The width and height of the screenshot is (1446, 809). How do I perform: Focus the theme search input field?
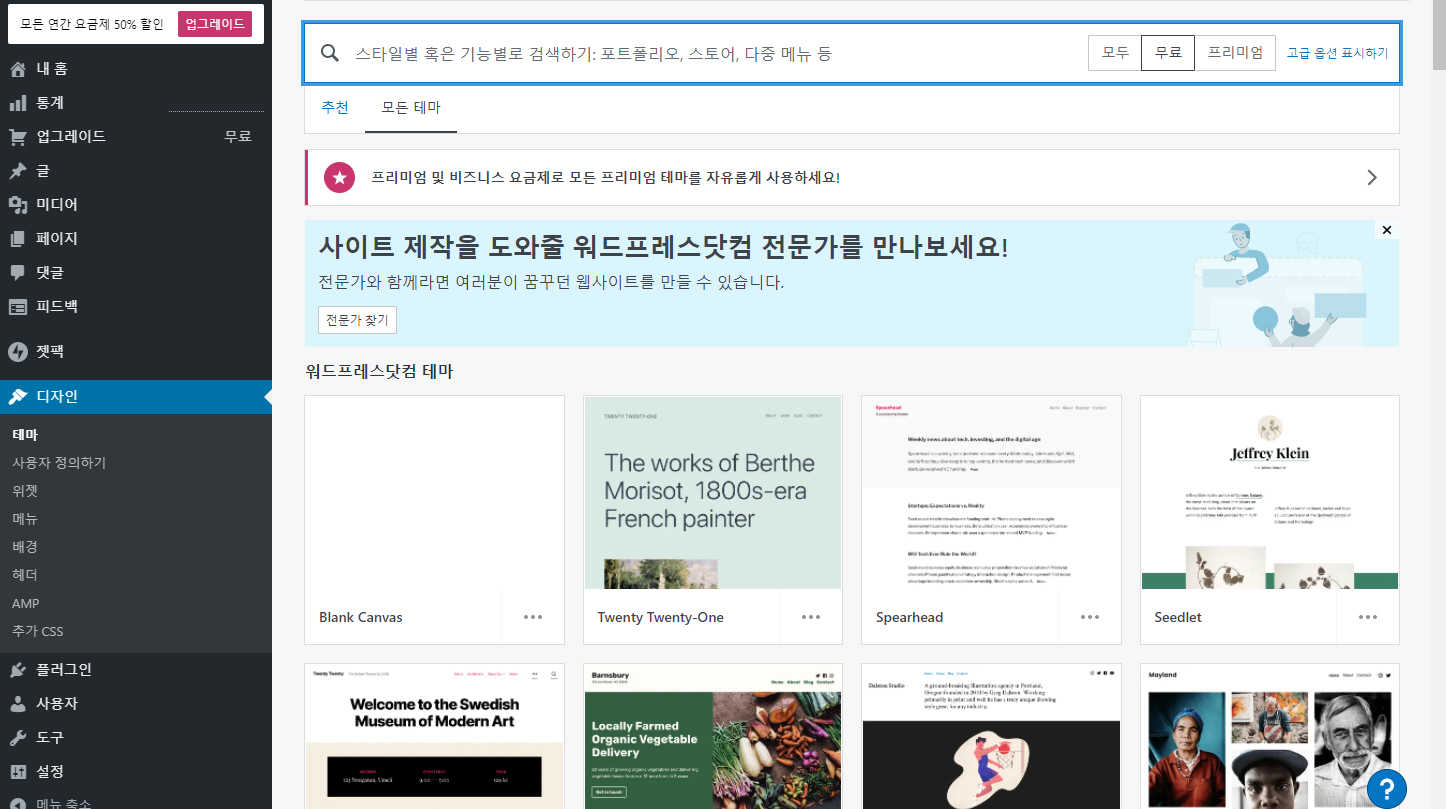pyautogui.click(x=715, y=53)
